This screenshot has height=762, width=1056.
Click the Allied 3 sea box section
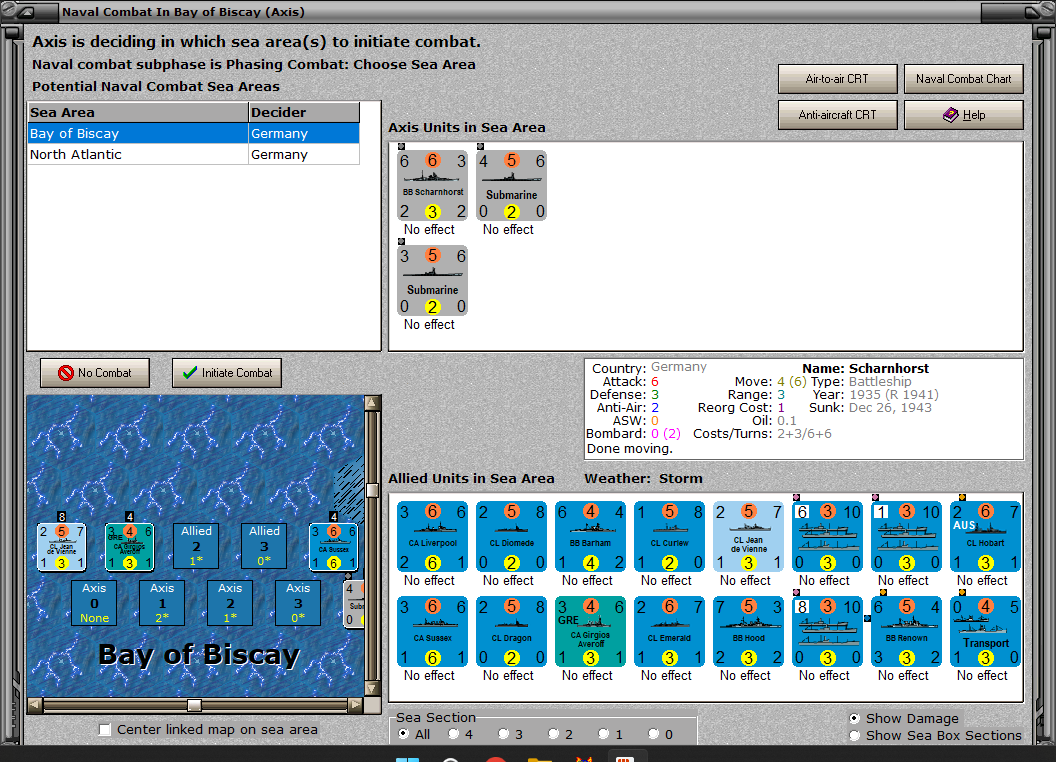pos(264,546)
